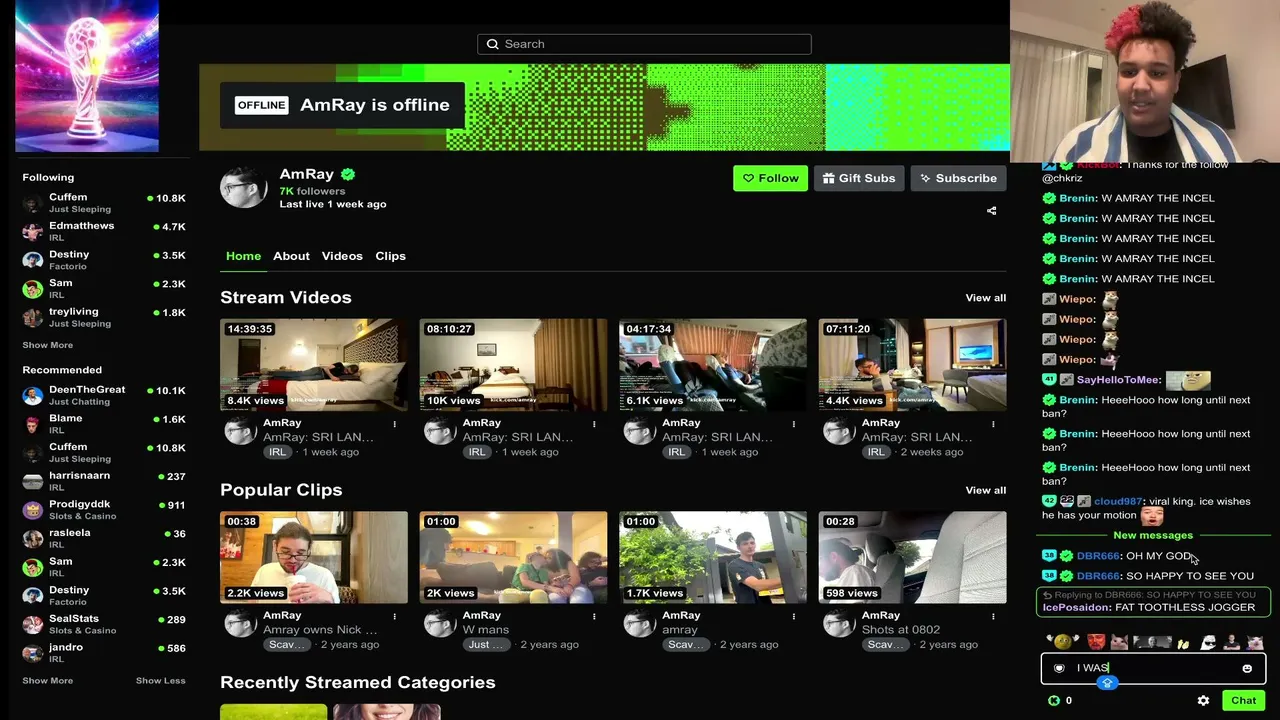Open options menu for Shots at 0802 clip
This screenshot has width=1280, height=720.
[x=993, y=616]
